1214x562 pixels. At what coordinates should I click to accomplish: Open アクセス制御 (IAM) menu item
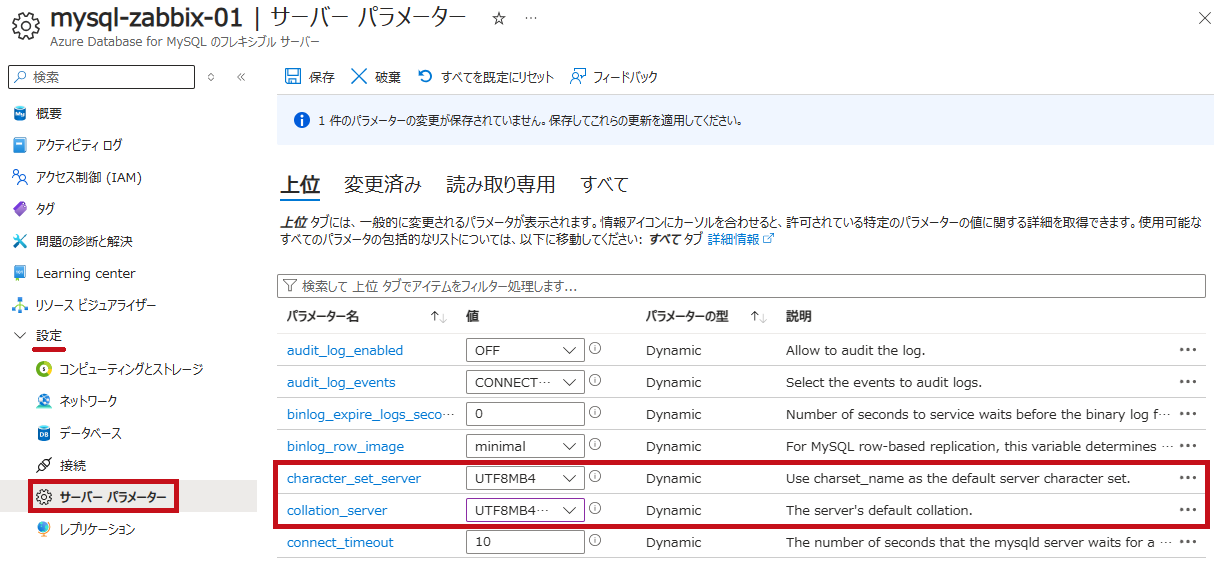pos(89,177)
